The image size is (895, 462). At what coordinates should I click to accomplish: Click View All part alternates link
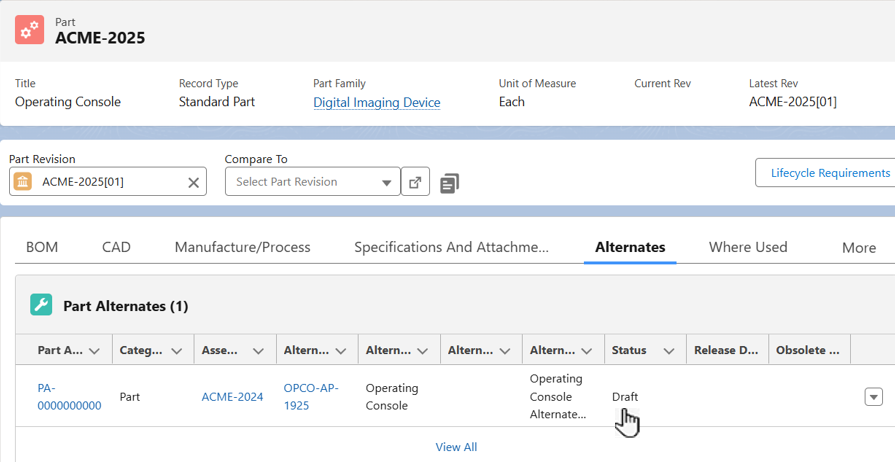pos(456,447)
